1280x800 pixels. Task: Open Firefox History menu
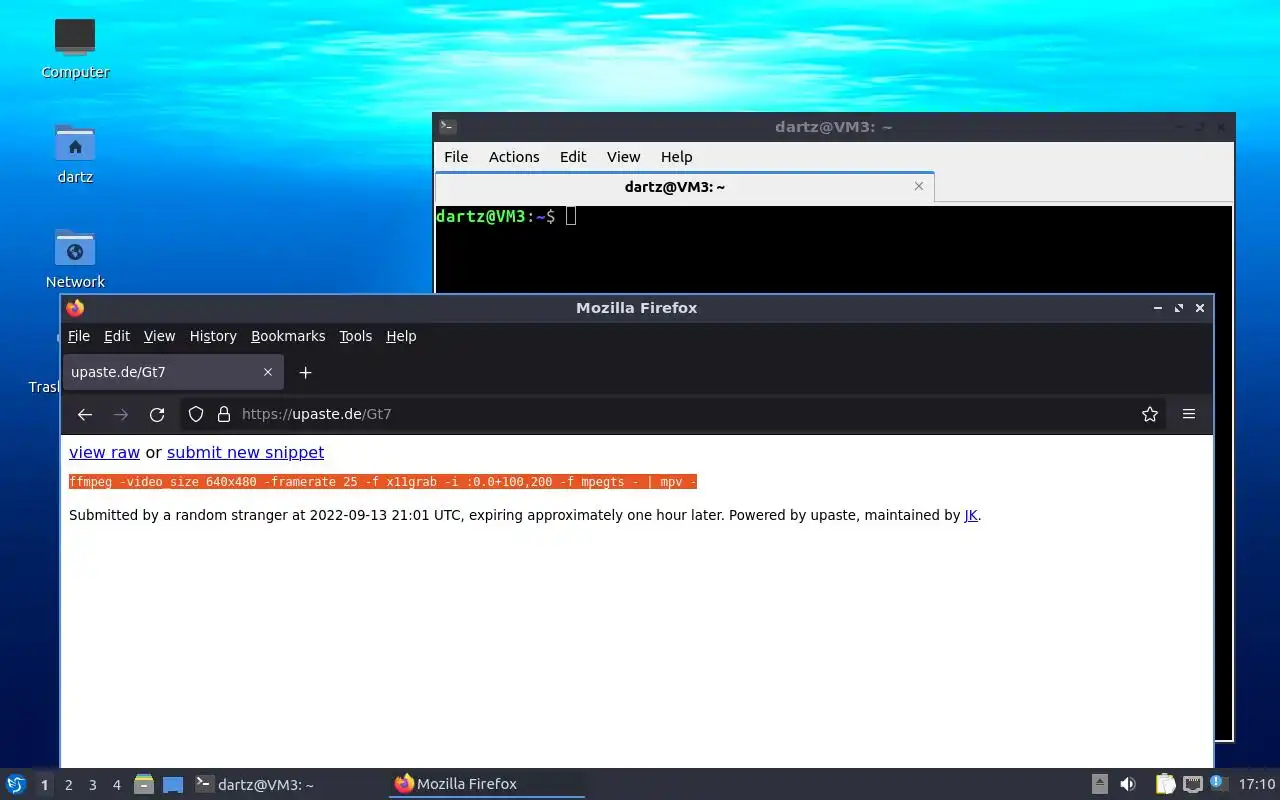click(x=213, y=336)
